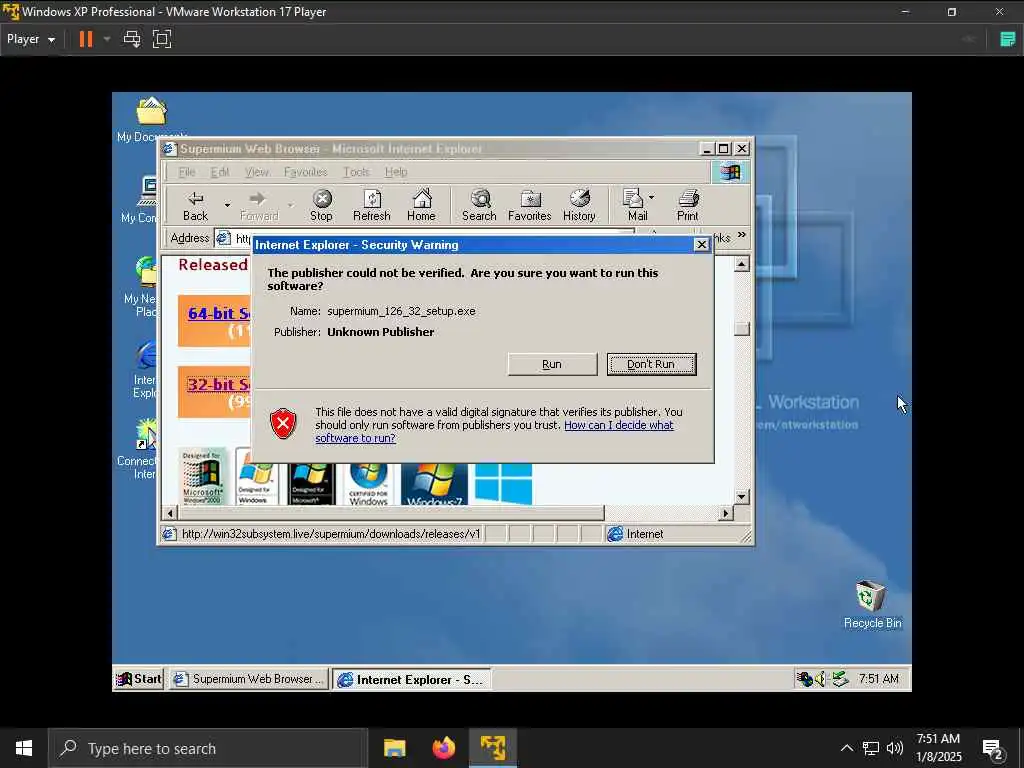Open the Windows 10 Start button
Image resolution: width=1024 pixels, height=768 pixels.
point(24,748)
